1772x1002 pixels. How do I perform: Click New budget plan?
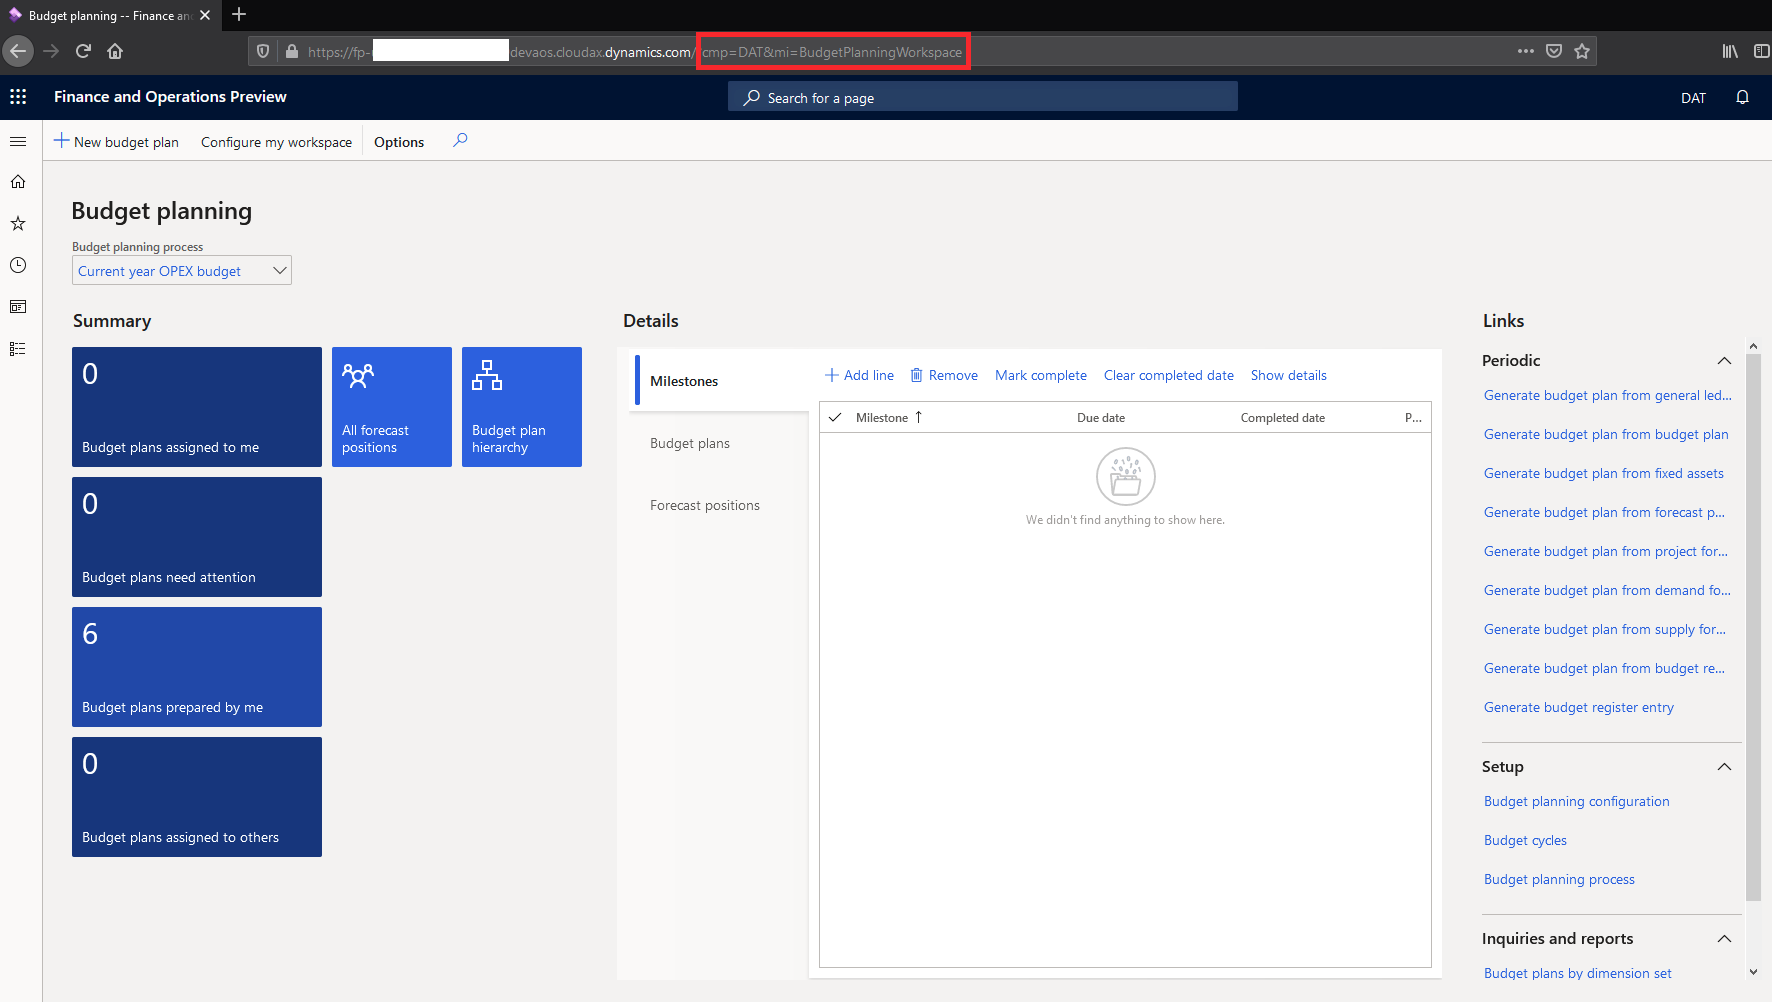(116, 142)
